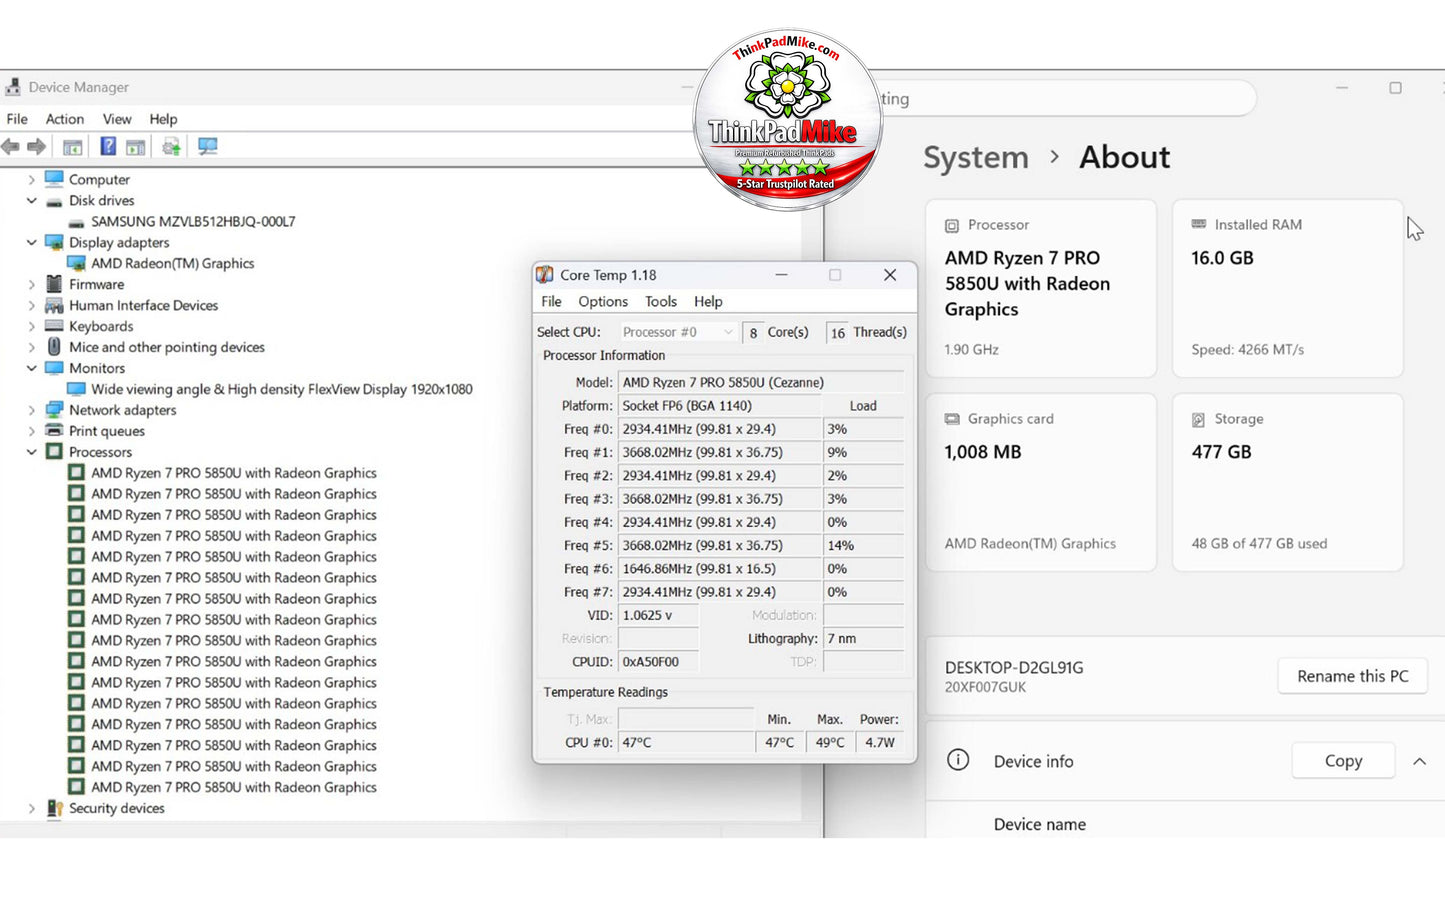This screenshot has width=1445, height=908.
Task: Collapse the Monitors node
Action: [31, 369]
